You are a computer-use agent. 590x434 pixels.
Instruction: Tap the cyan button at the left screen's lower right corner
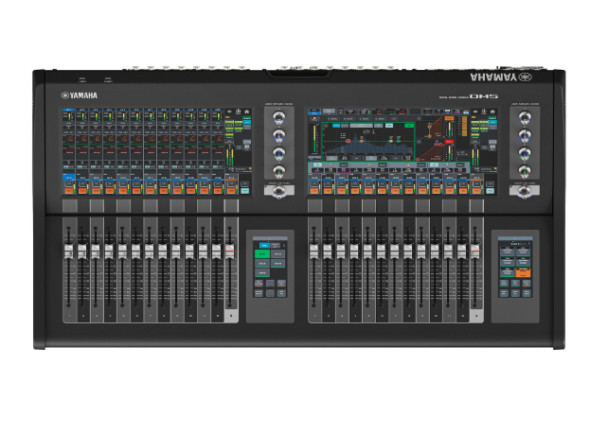click(245, 191)
